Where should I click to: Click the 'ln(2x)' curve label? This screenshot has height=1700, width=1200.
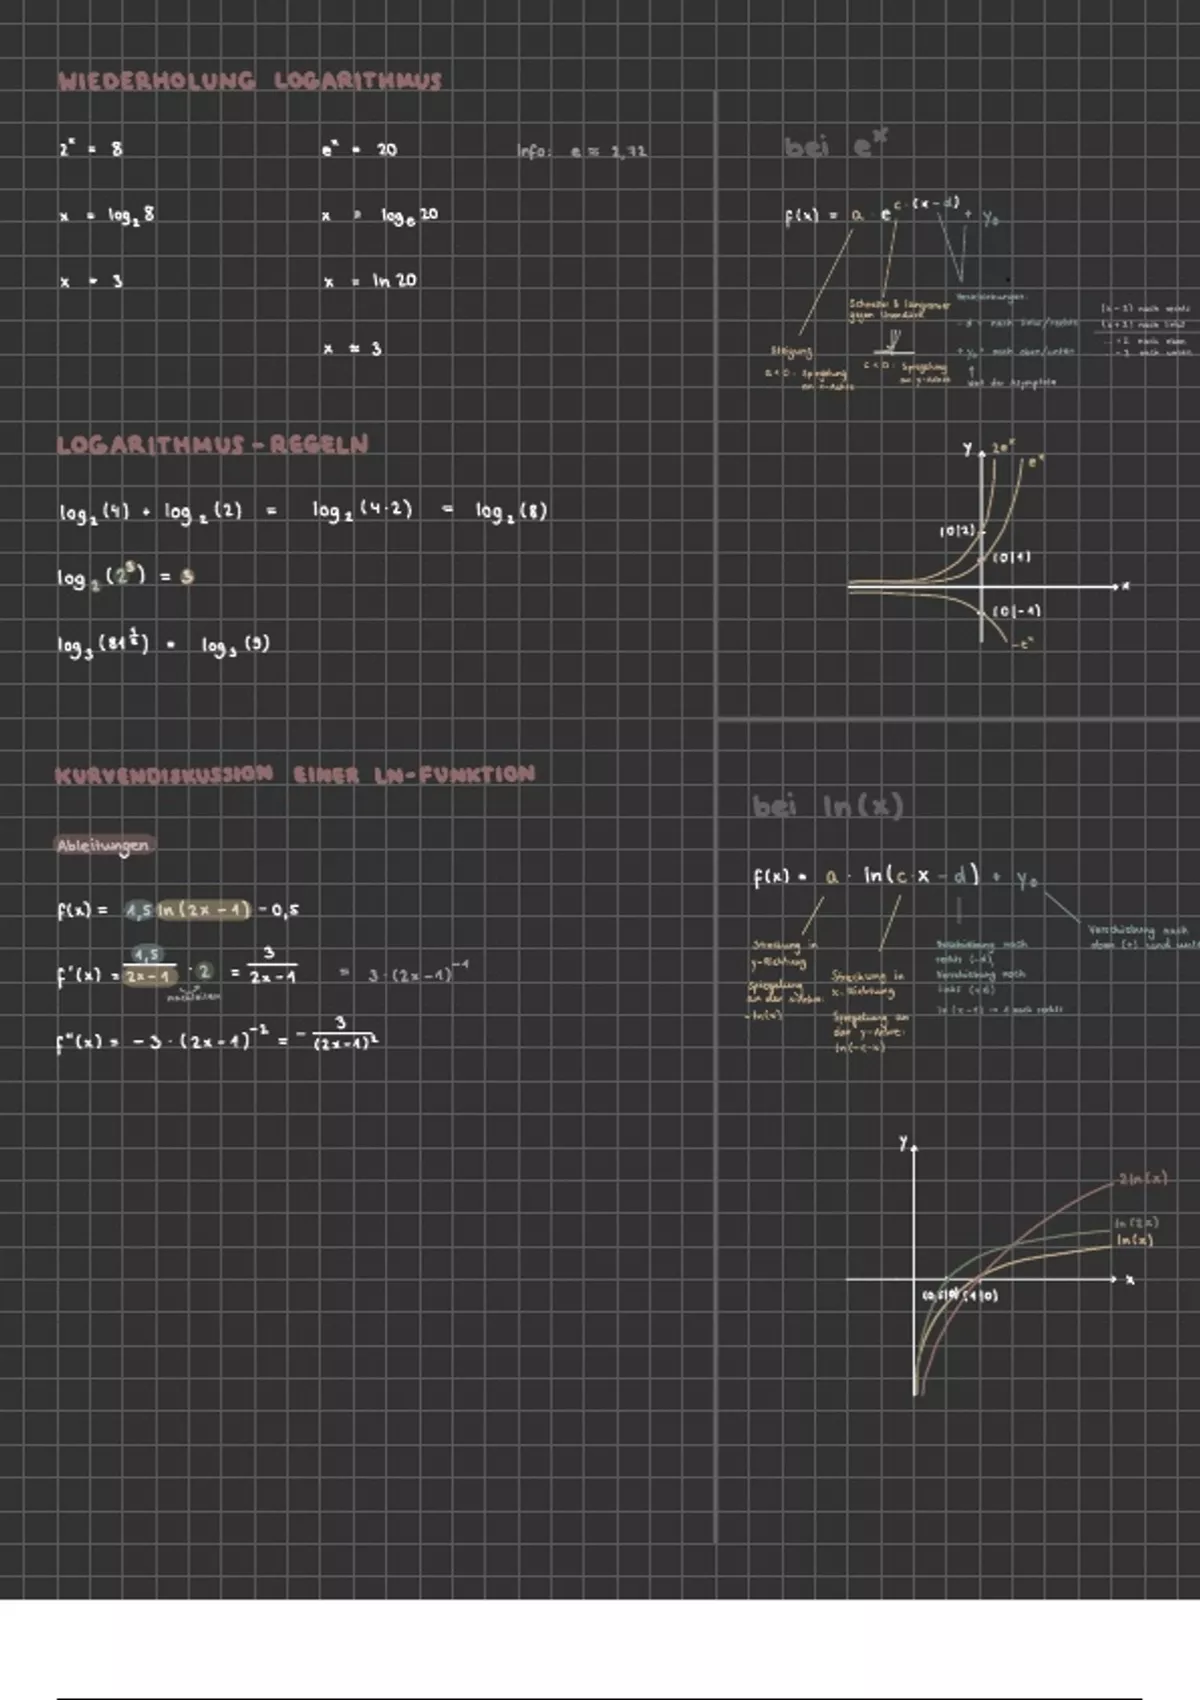(x=1136, y=1222)
